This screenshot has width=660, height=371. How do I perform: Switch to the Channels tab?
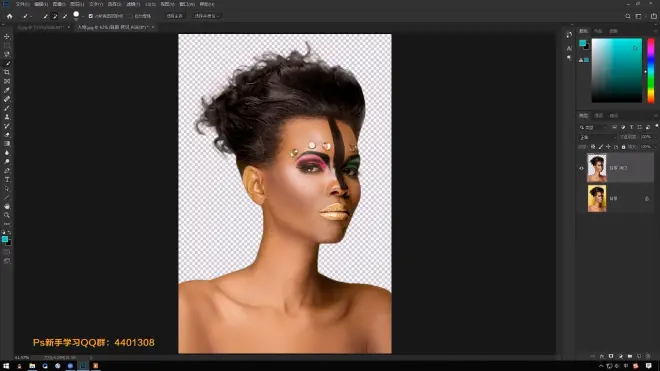point(599,116)
